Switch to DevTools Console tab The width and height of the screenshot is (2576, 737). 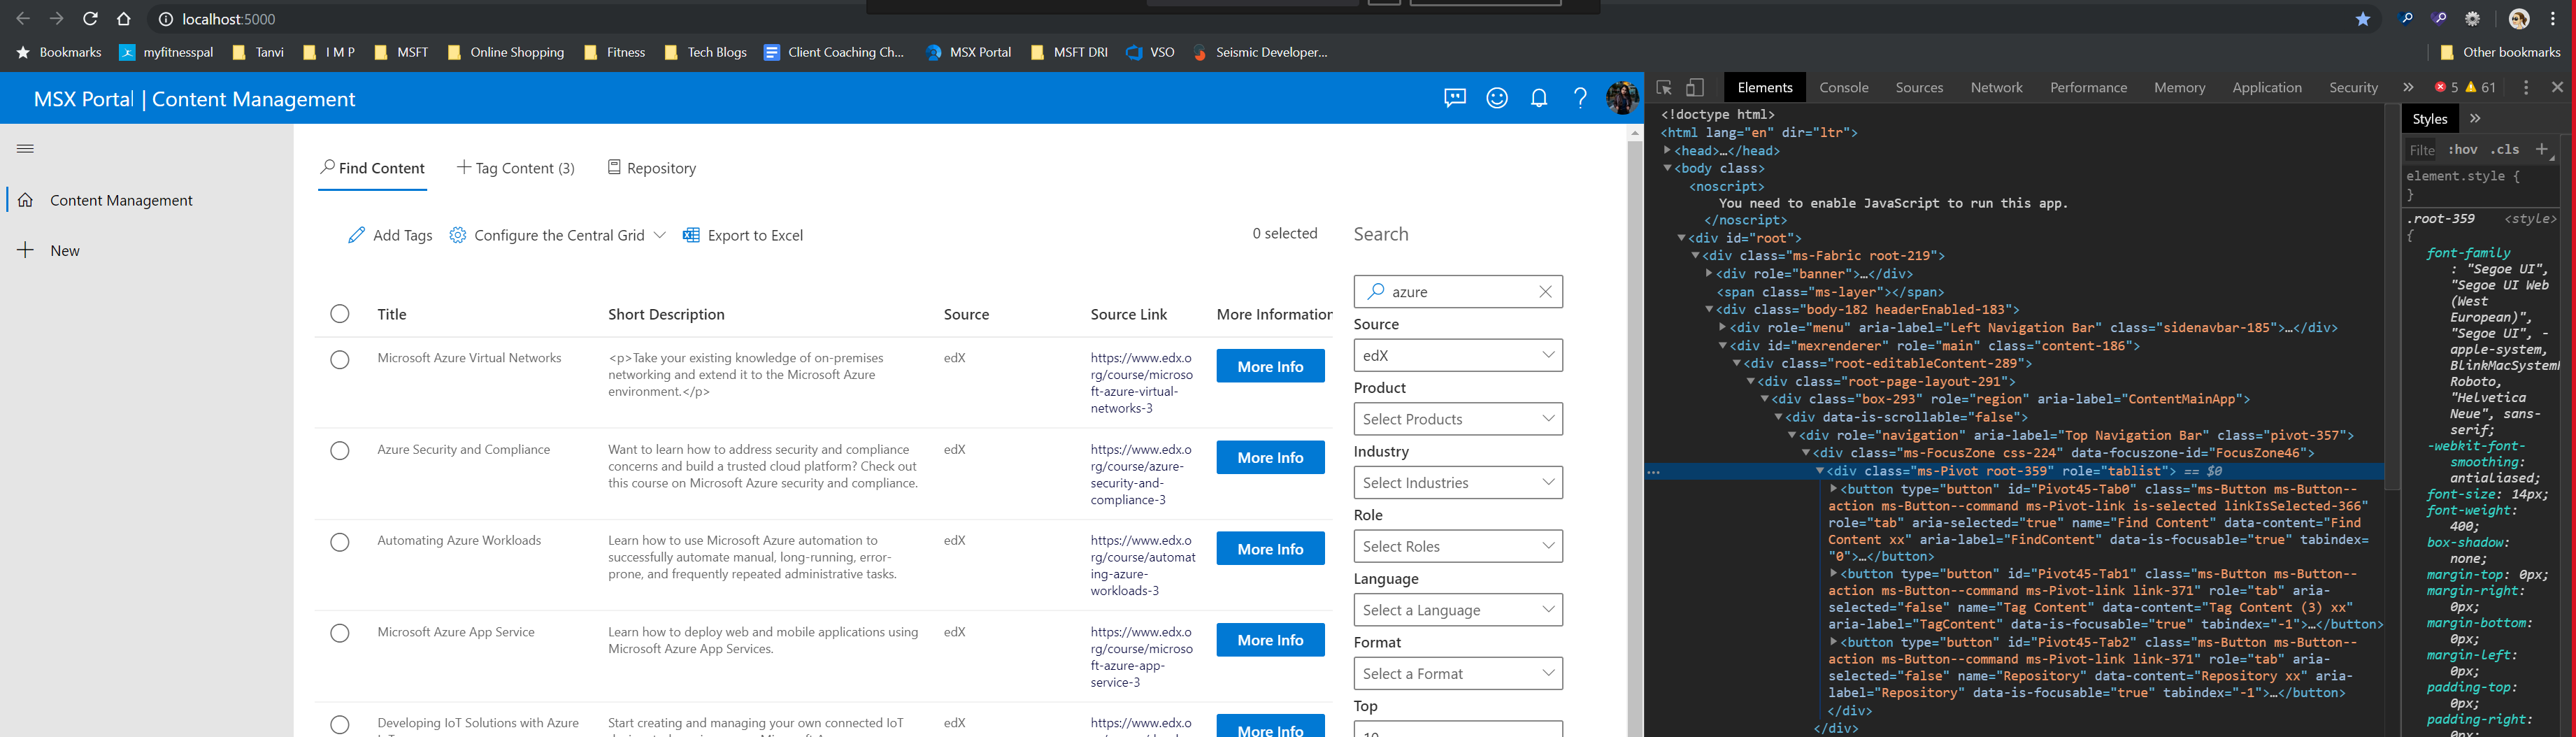pyautogui.click(x=1844, y=88)
